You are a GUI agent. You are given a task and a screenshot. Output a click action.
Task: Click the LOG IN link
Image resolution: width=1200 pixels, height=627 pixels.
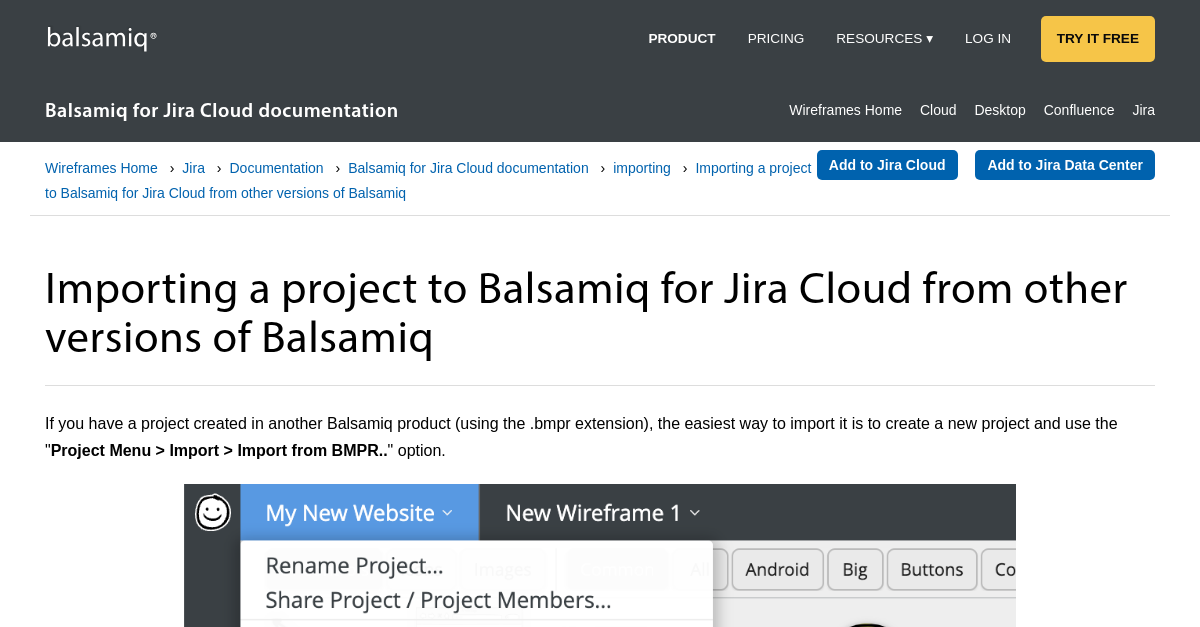(987, 38)
